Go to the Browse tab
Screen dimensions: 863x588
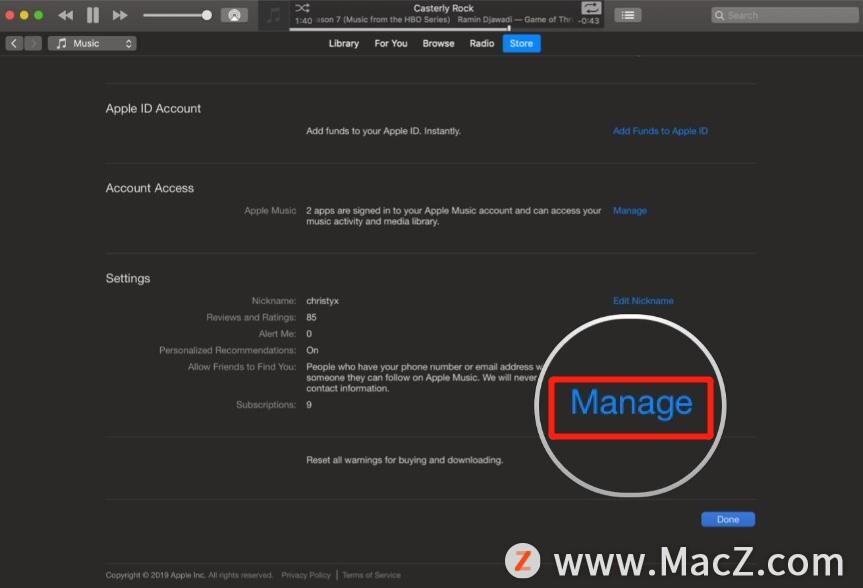point(438,43)
